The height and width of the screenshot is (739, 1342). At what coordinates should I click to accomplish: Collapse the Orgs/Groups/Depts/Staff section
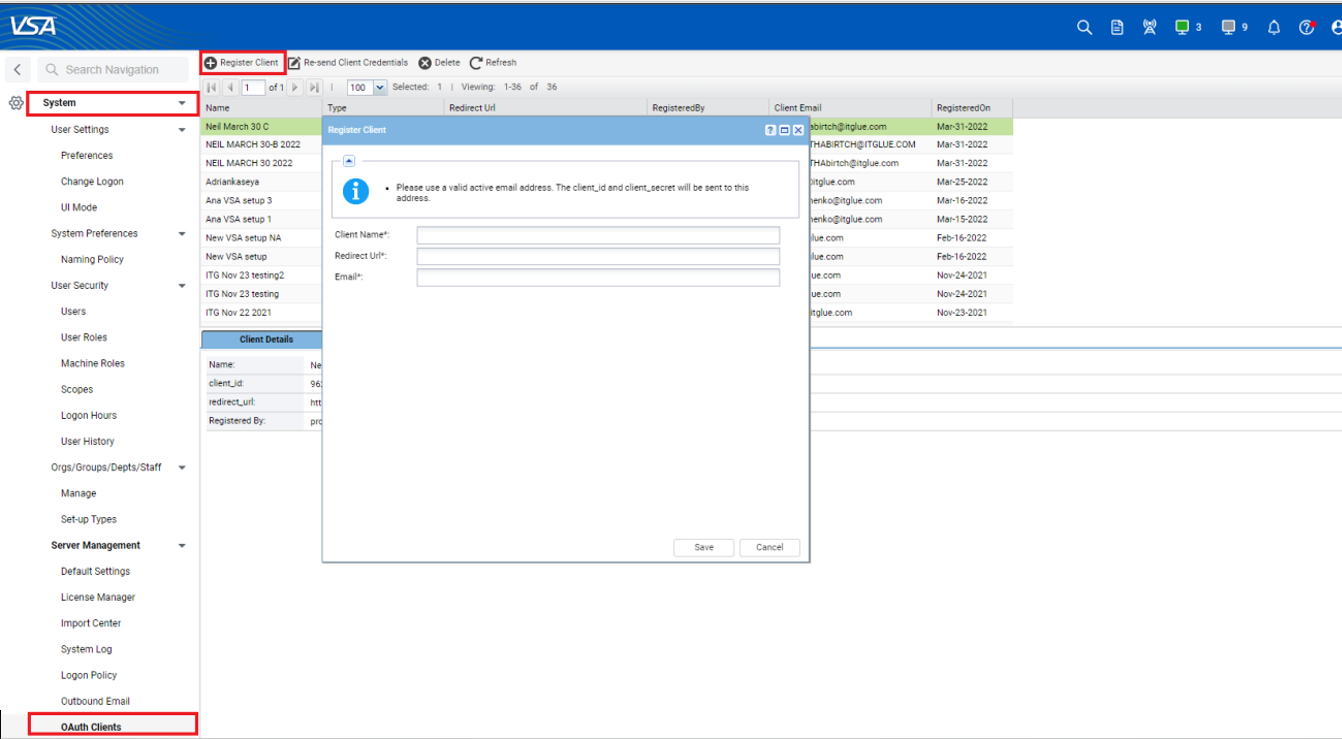pos(182,467)
